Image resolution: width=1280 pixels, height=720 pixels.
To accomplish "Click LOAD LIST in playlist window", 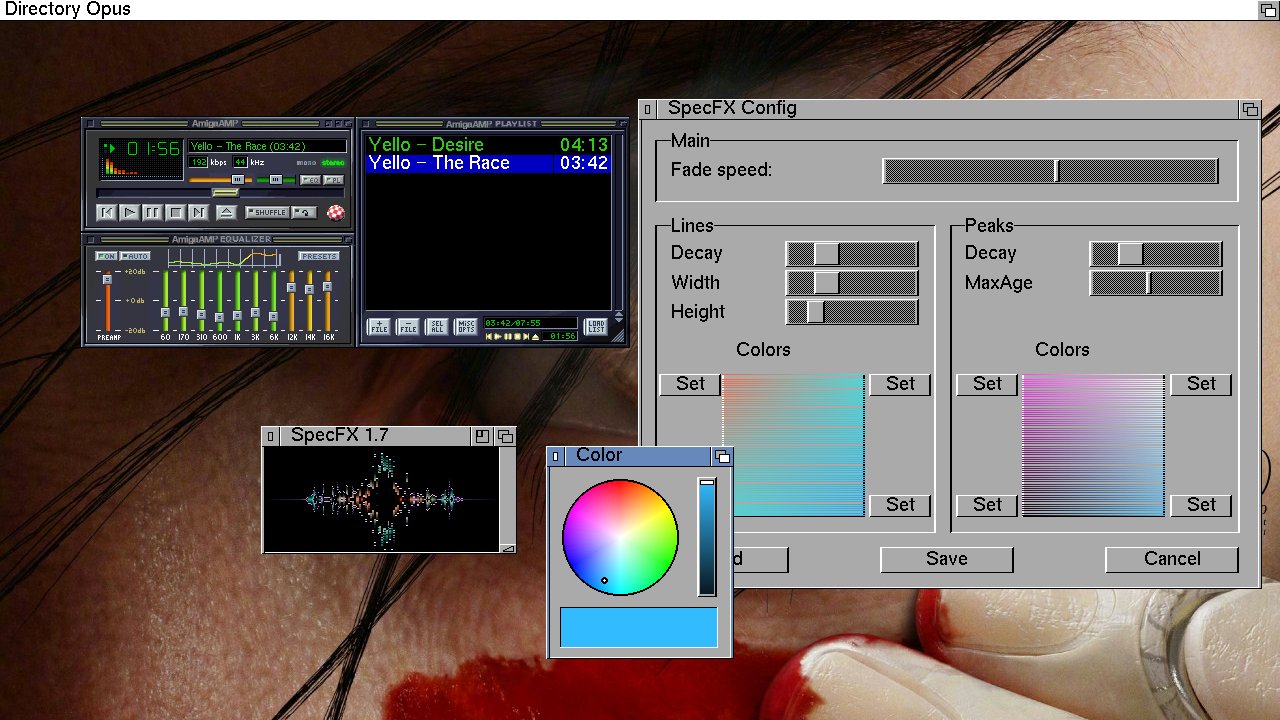I will click(596, 326).
